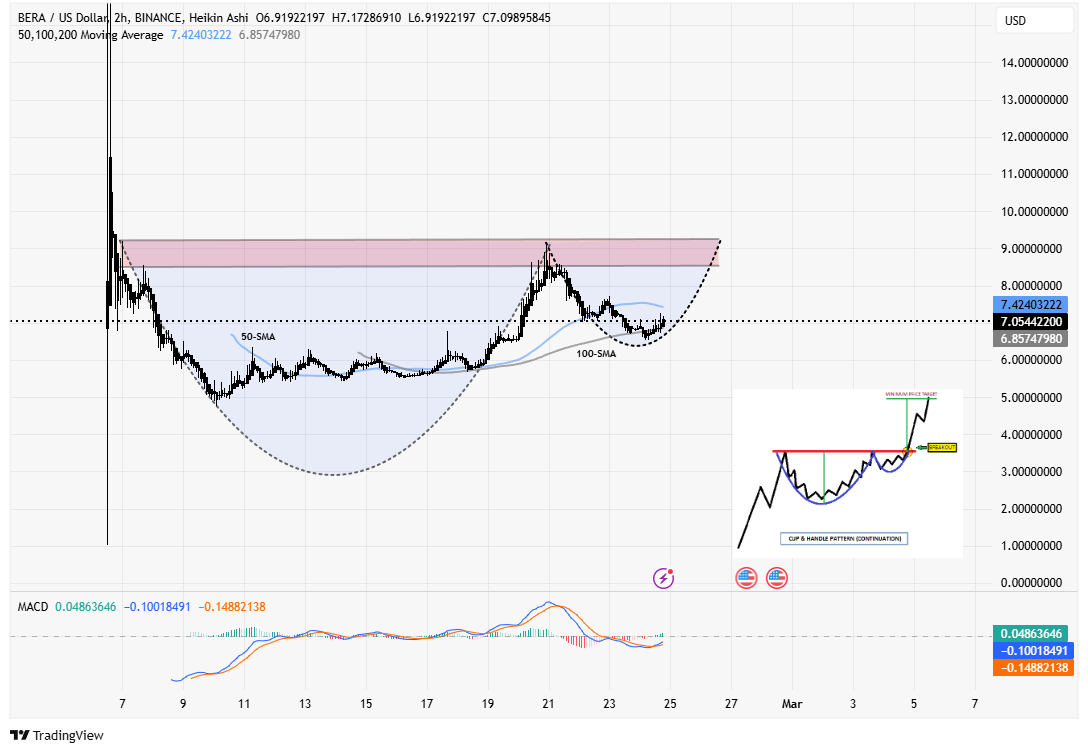1088x753 pixels.
Task: Click the TradingView logo
Action: [x=57, y=736]
